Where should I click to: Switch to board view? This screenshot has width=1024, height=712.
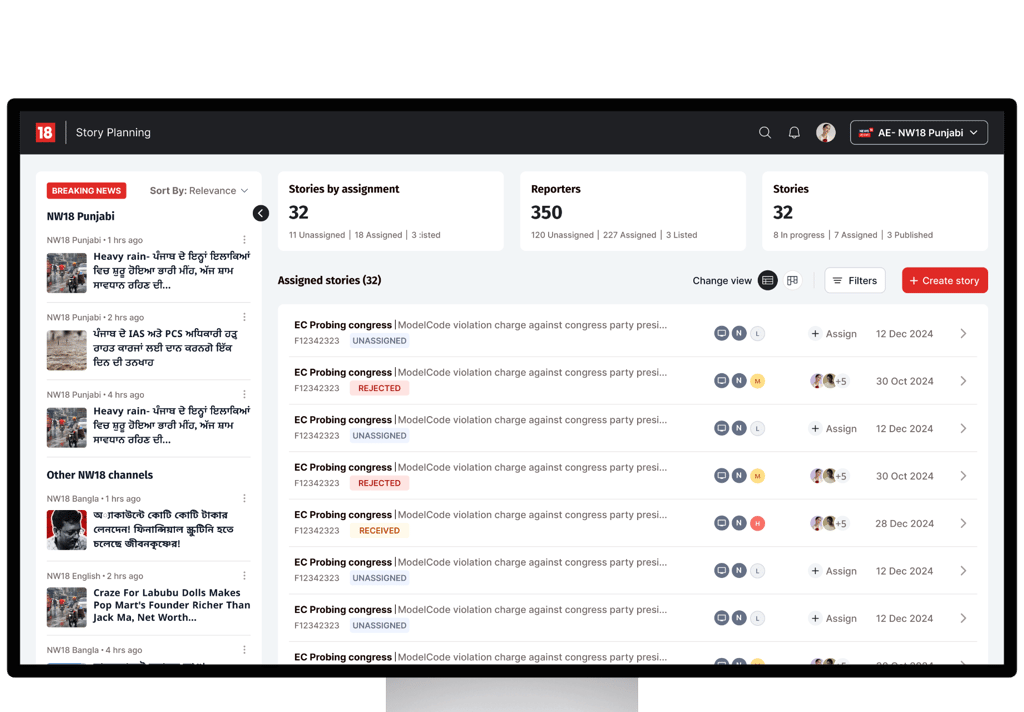pos(792,280)
